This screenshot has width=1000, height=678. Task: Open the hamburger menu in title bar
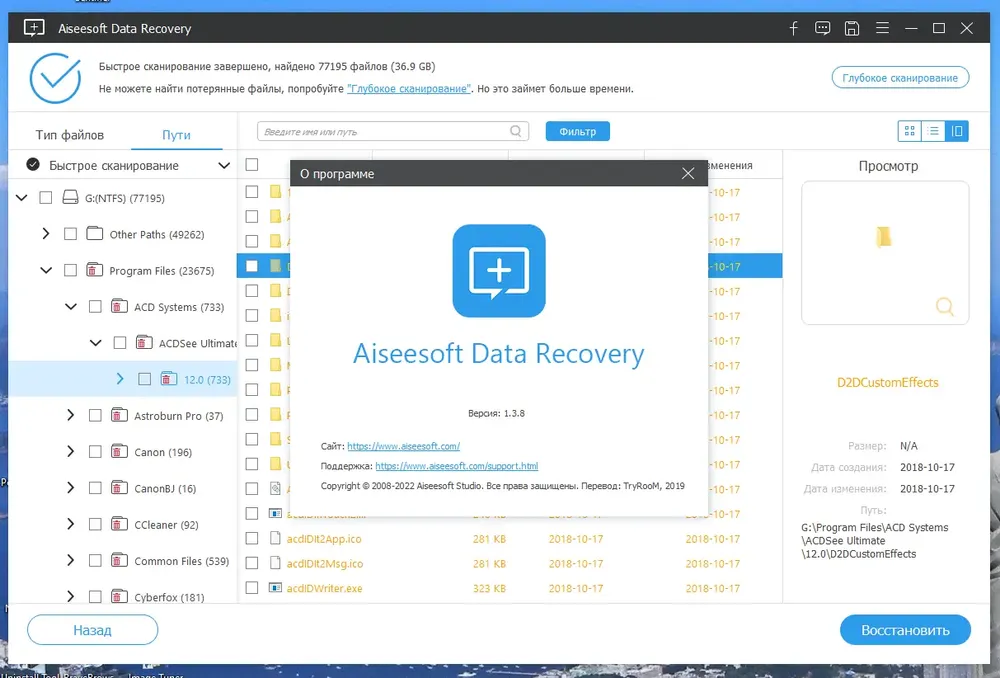pos(882,28)
